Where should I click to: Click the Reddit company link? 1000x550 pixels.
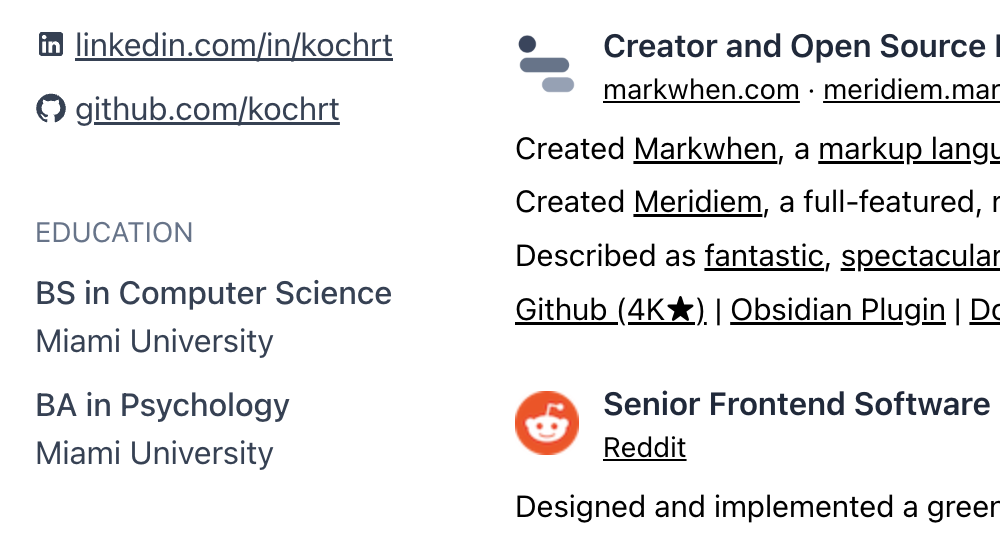645,448
